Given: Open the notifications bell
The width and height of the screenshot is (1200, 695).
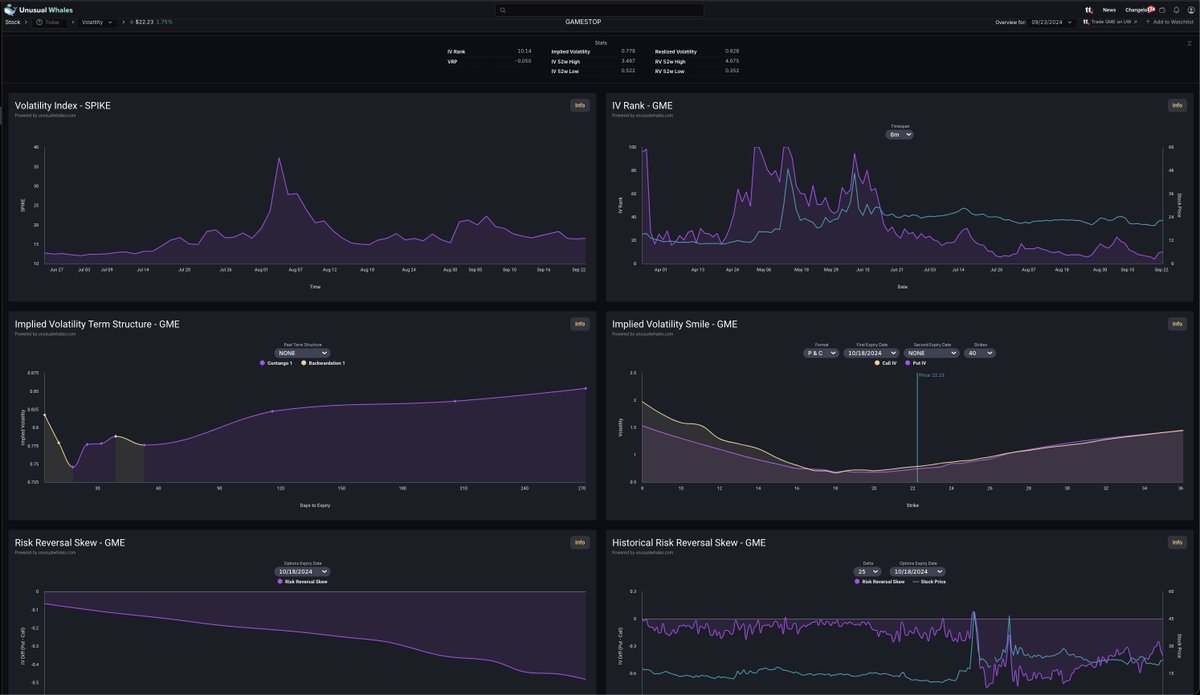Looking at the screenshot, I should click(x=1176, y=10).
